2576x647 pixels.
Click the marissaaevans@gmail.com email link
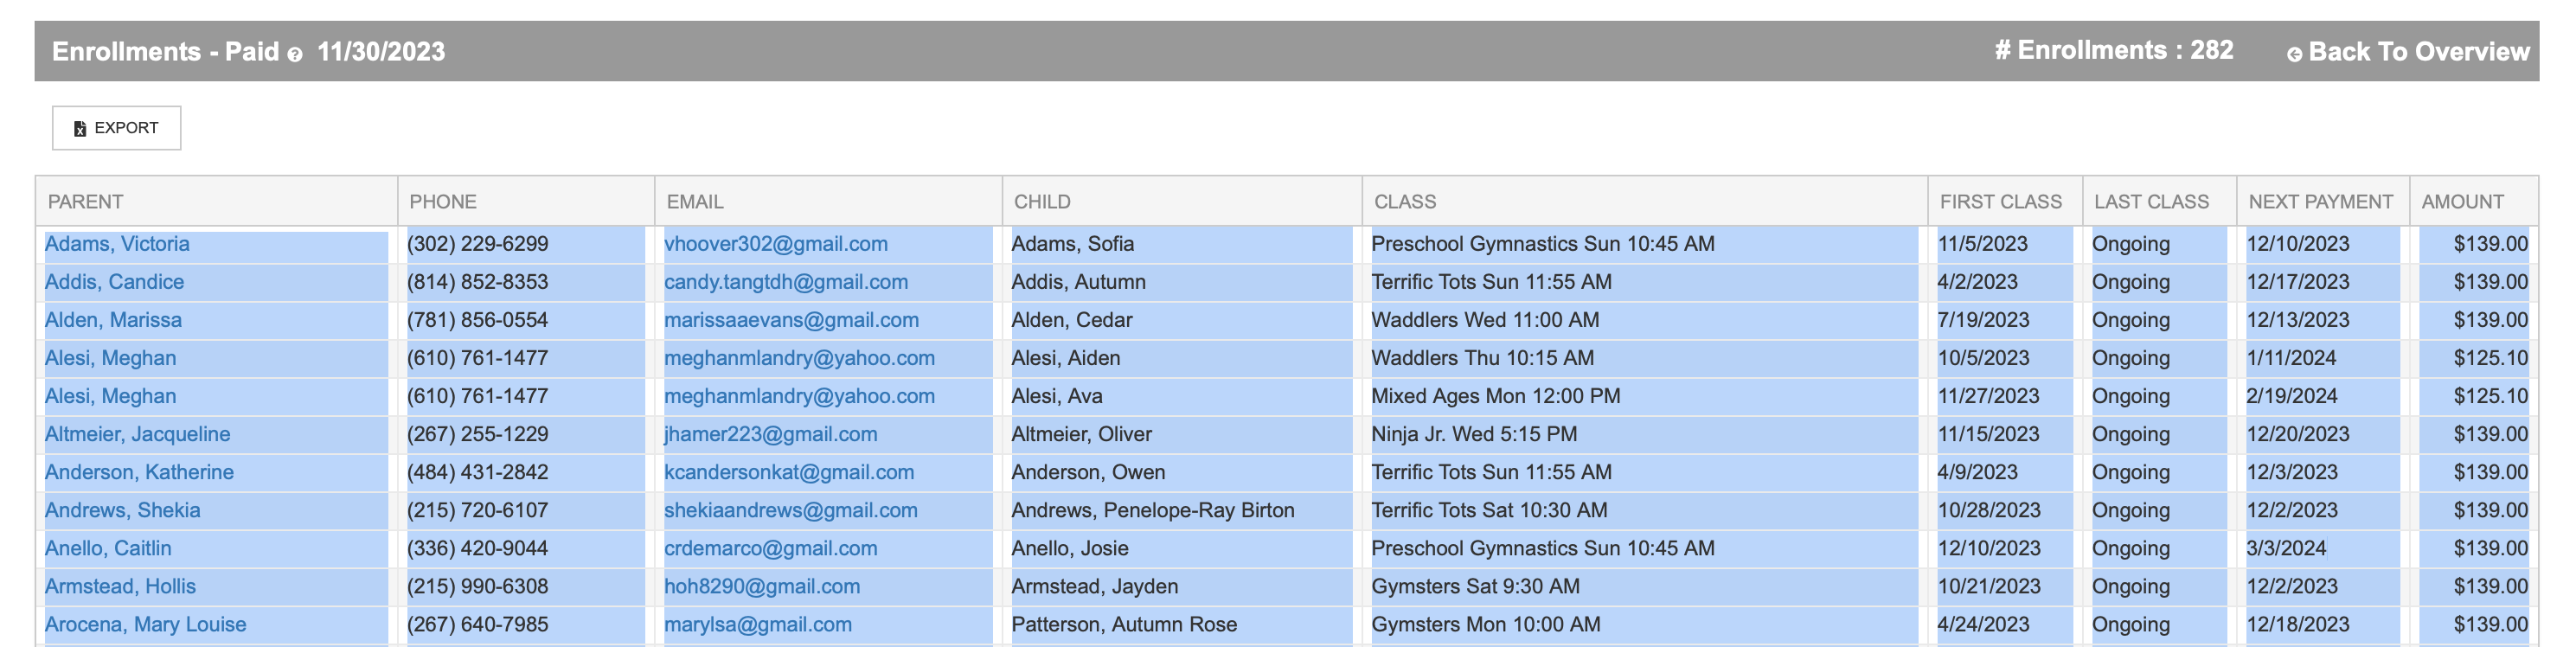[x=791, y=320]
